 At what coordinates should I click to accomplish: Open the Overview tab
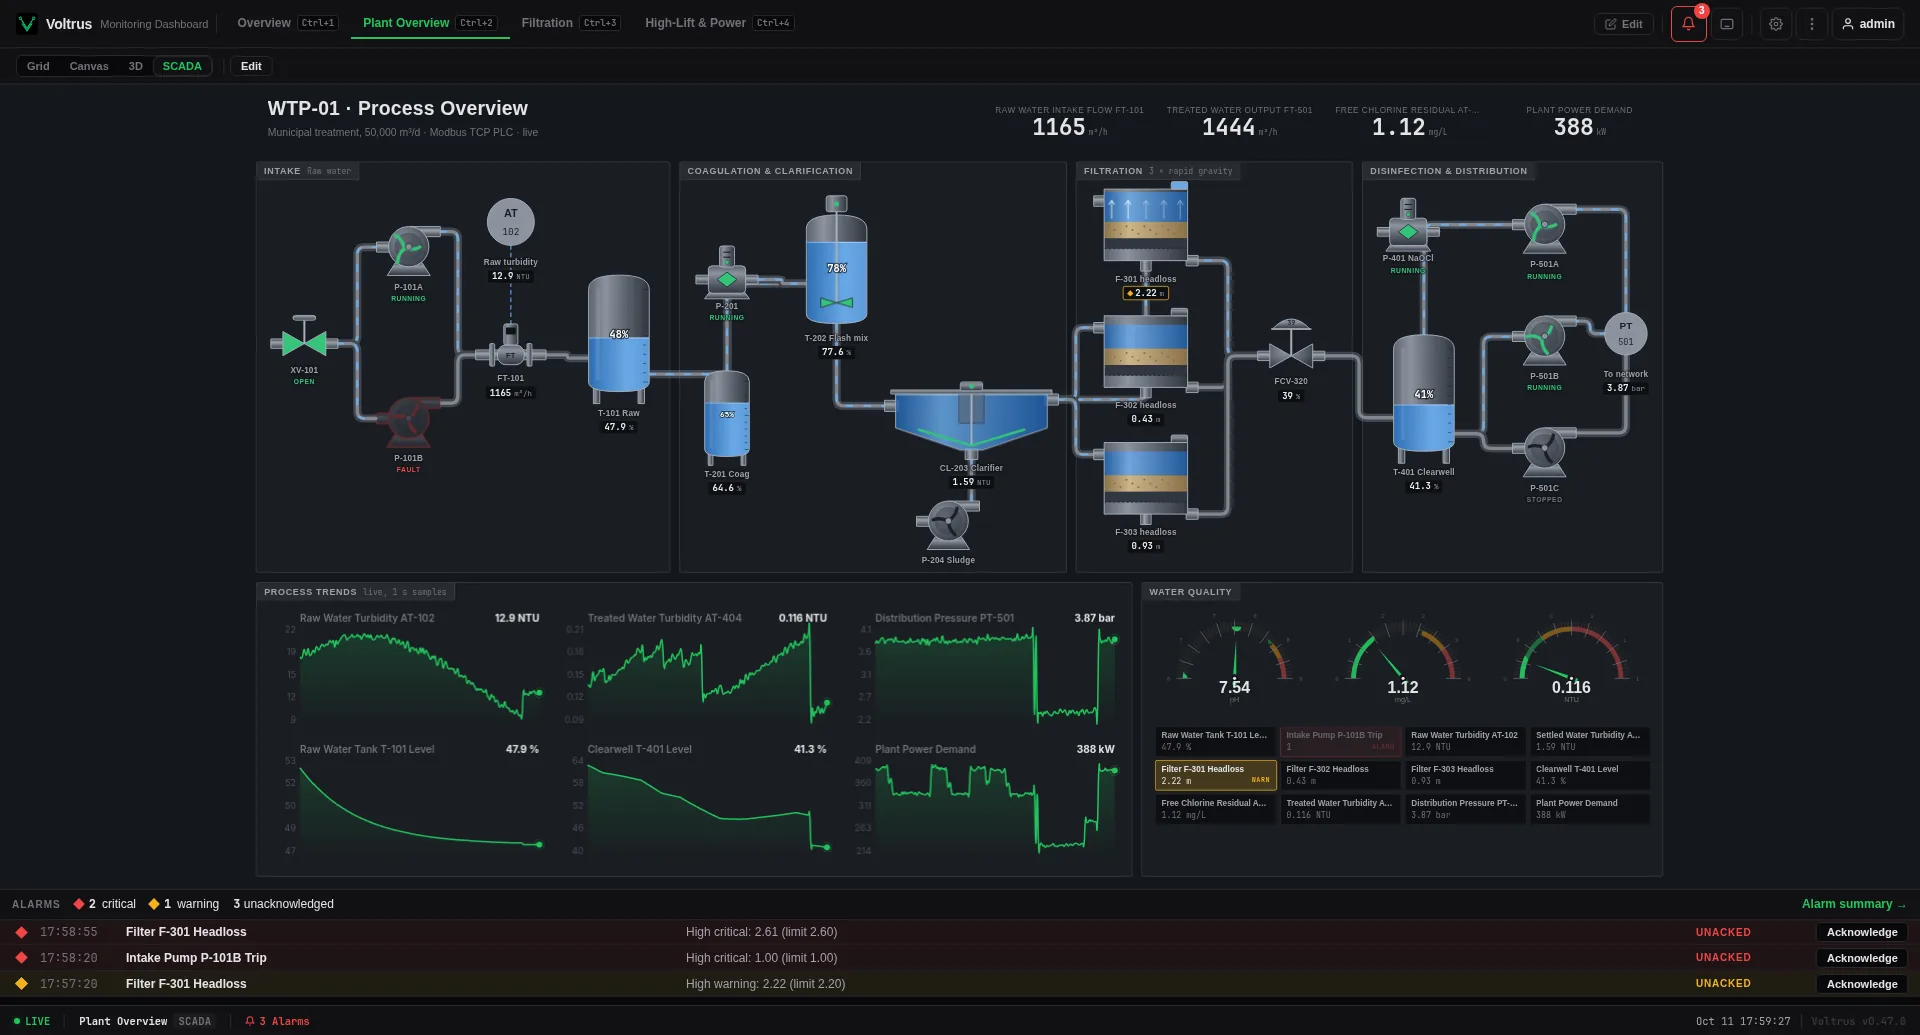[x=287, y=23]
